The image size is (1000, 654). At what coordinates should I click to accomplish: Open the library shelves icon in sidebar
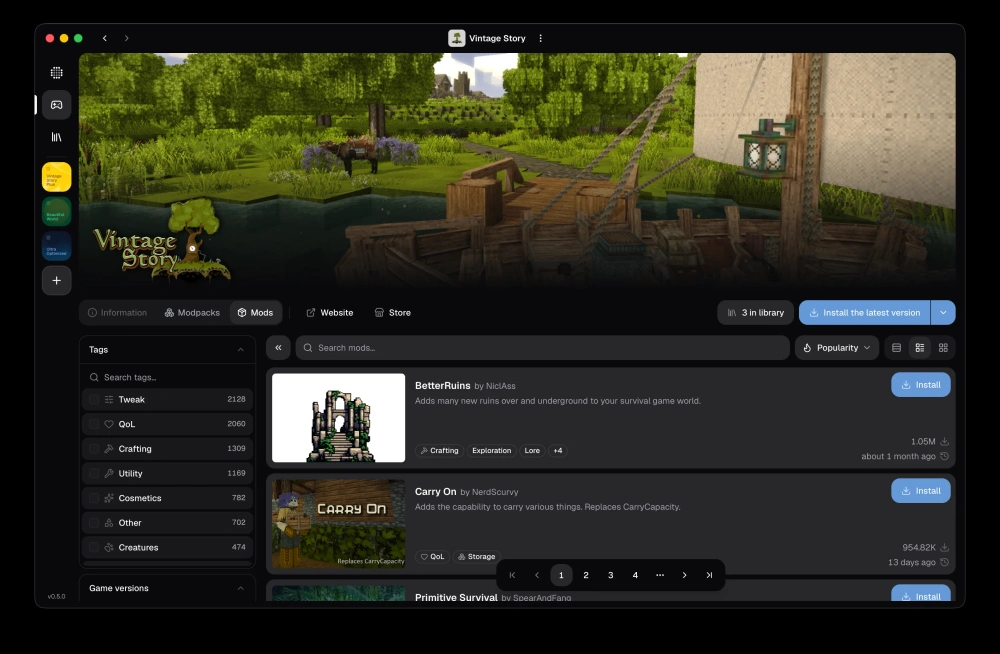tap(57, 137)
